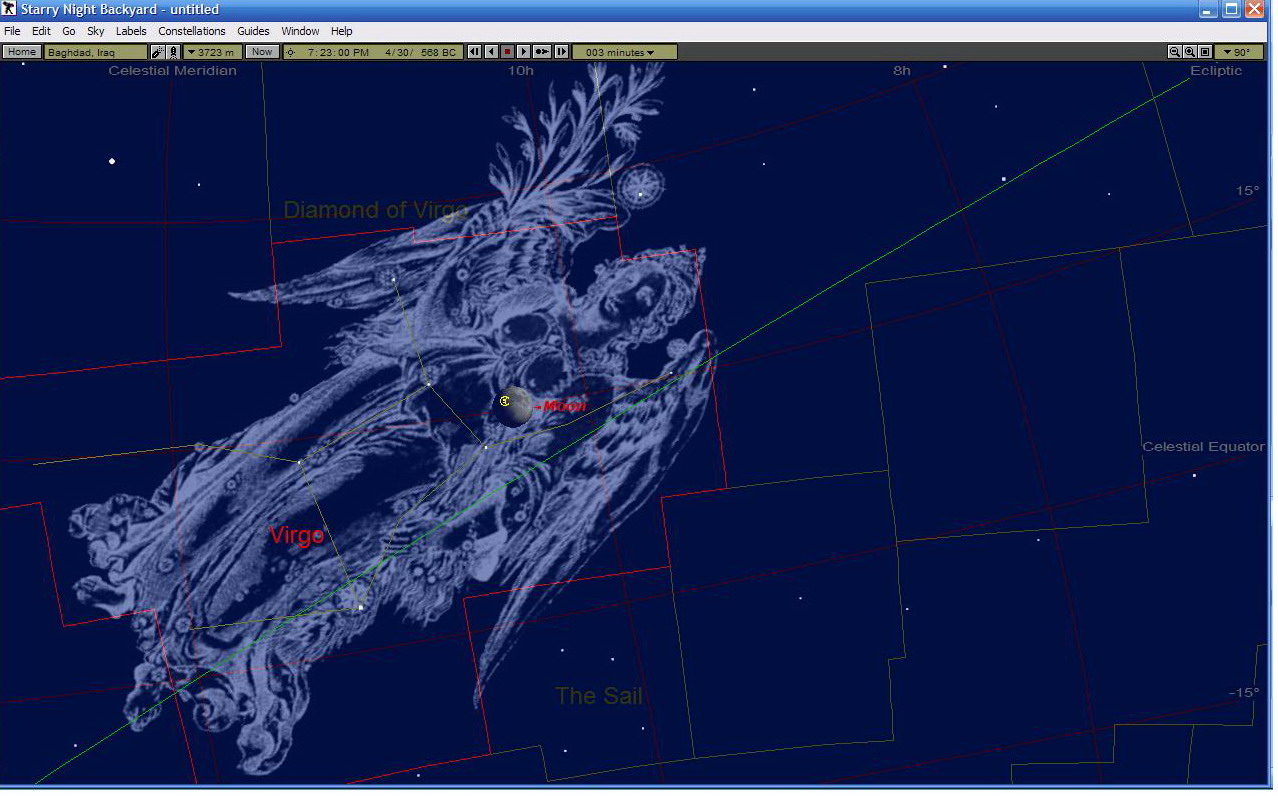
Task: Open the Edit menu
Action: click(41, 31)
